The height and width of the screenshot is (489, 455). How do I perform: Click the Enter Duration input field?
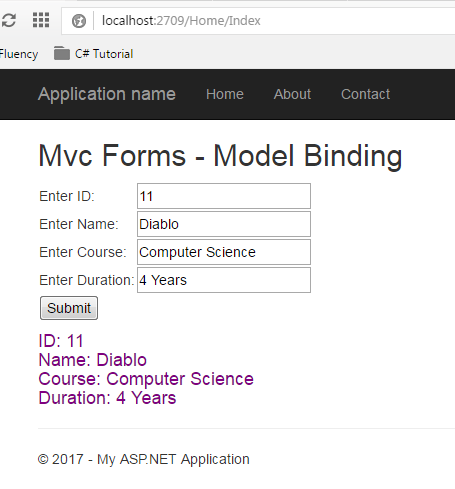[224, 280]
